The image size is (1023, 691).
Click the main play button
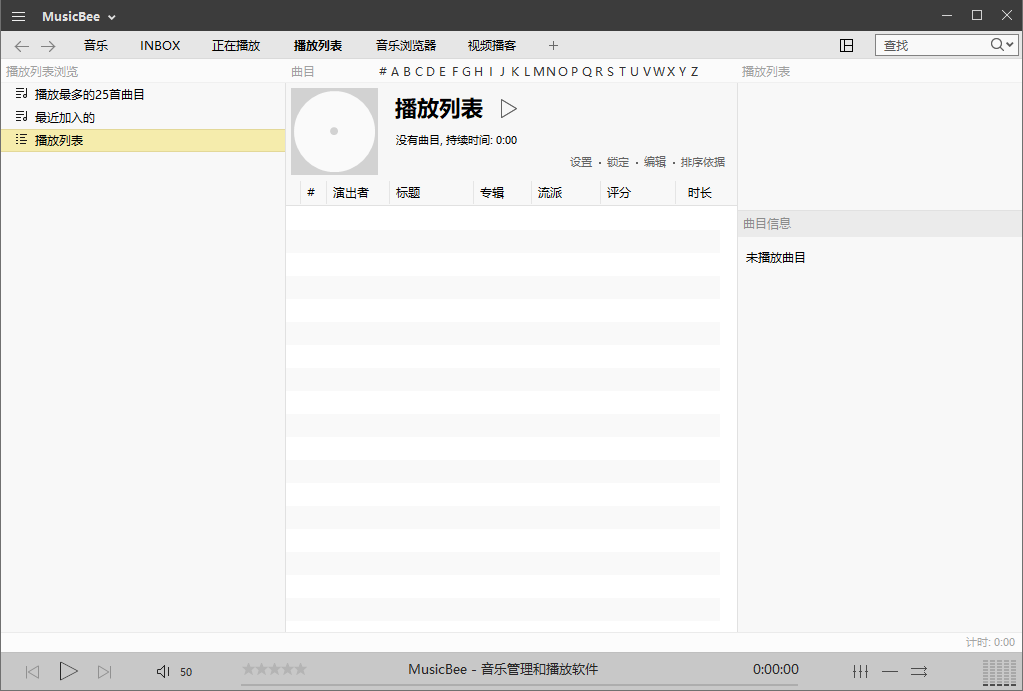[69, 671]
